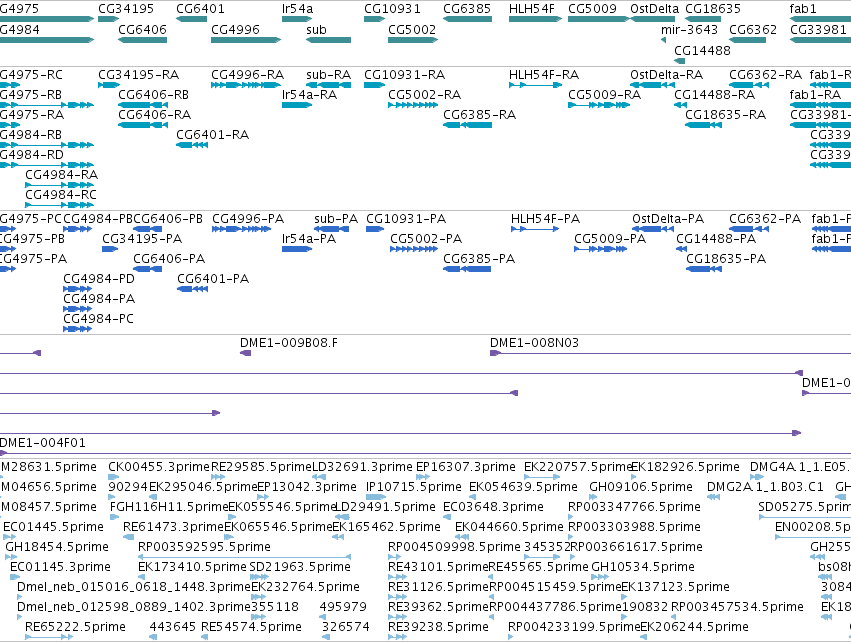
Task: Select the CG34195 gene label
Action: [126, 9]
